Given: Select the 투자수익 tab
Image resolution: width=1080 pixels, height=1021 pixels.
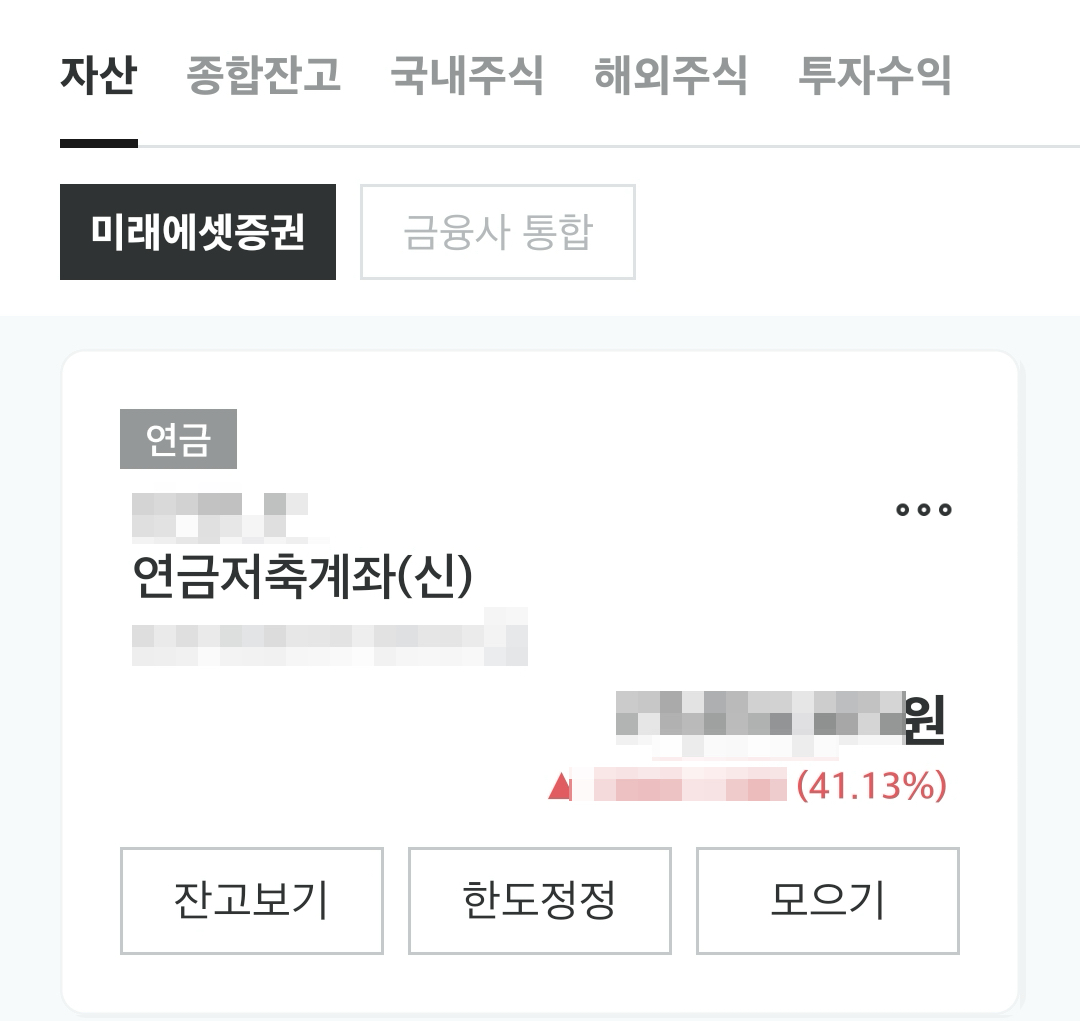Looking at the screenshot, I should (875, 74).
